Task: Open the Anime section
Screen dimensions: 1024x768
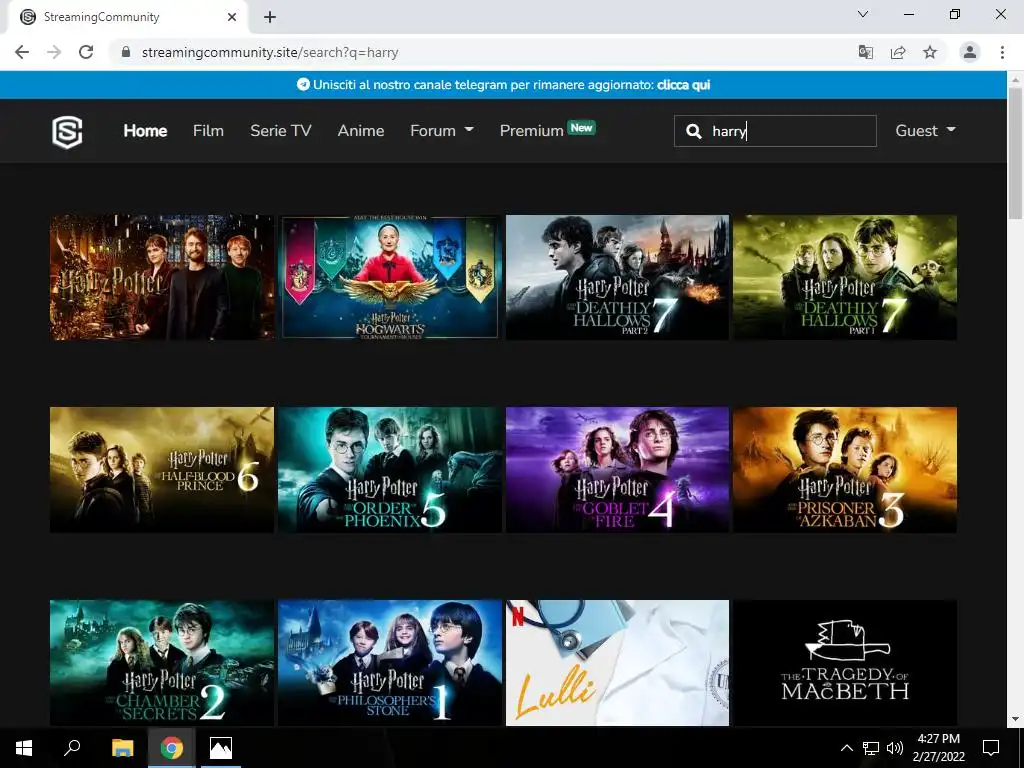Action: 360,131
